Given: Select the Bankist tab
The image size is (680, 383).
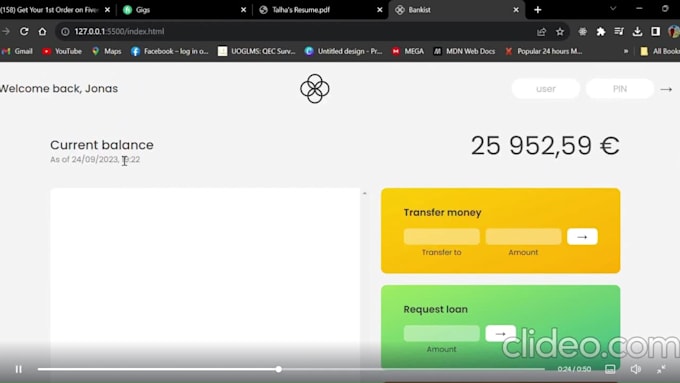Looking at the screenshot, I should [456, 10].
